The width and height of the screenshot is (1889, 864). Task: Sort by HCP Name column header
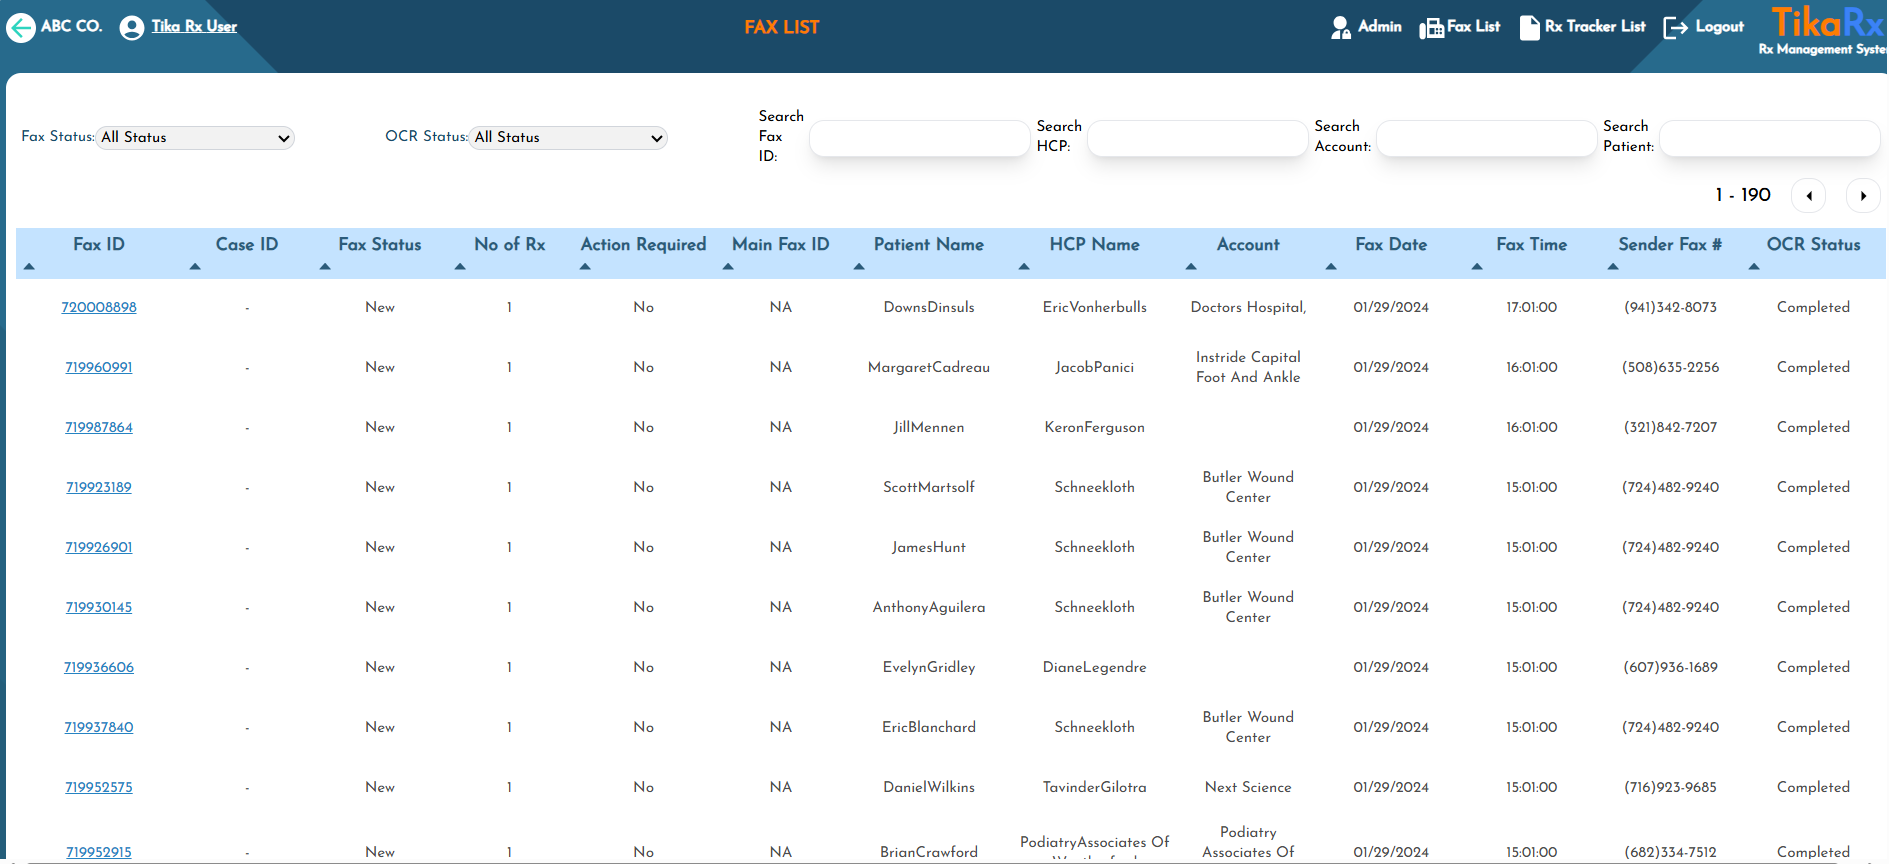point(1095,244)
